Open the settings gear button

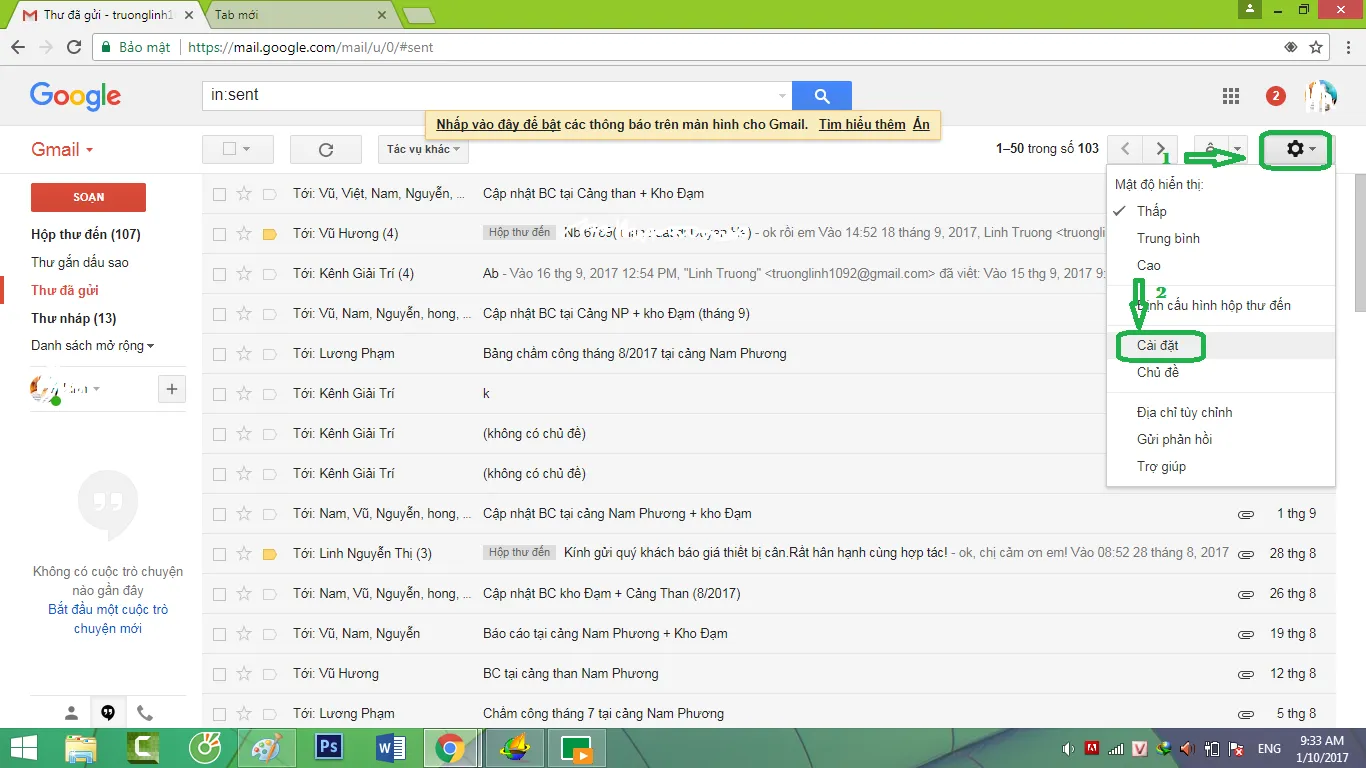[x=1297, y=149]
